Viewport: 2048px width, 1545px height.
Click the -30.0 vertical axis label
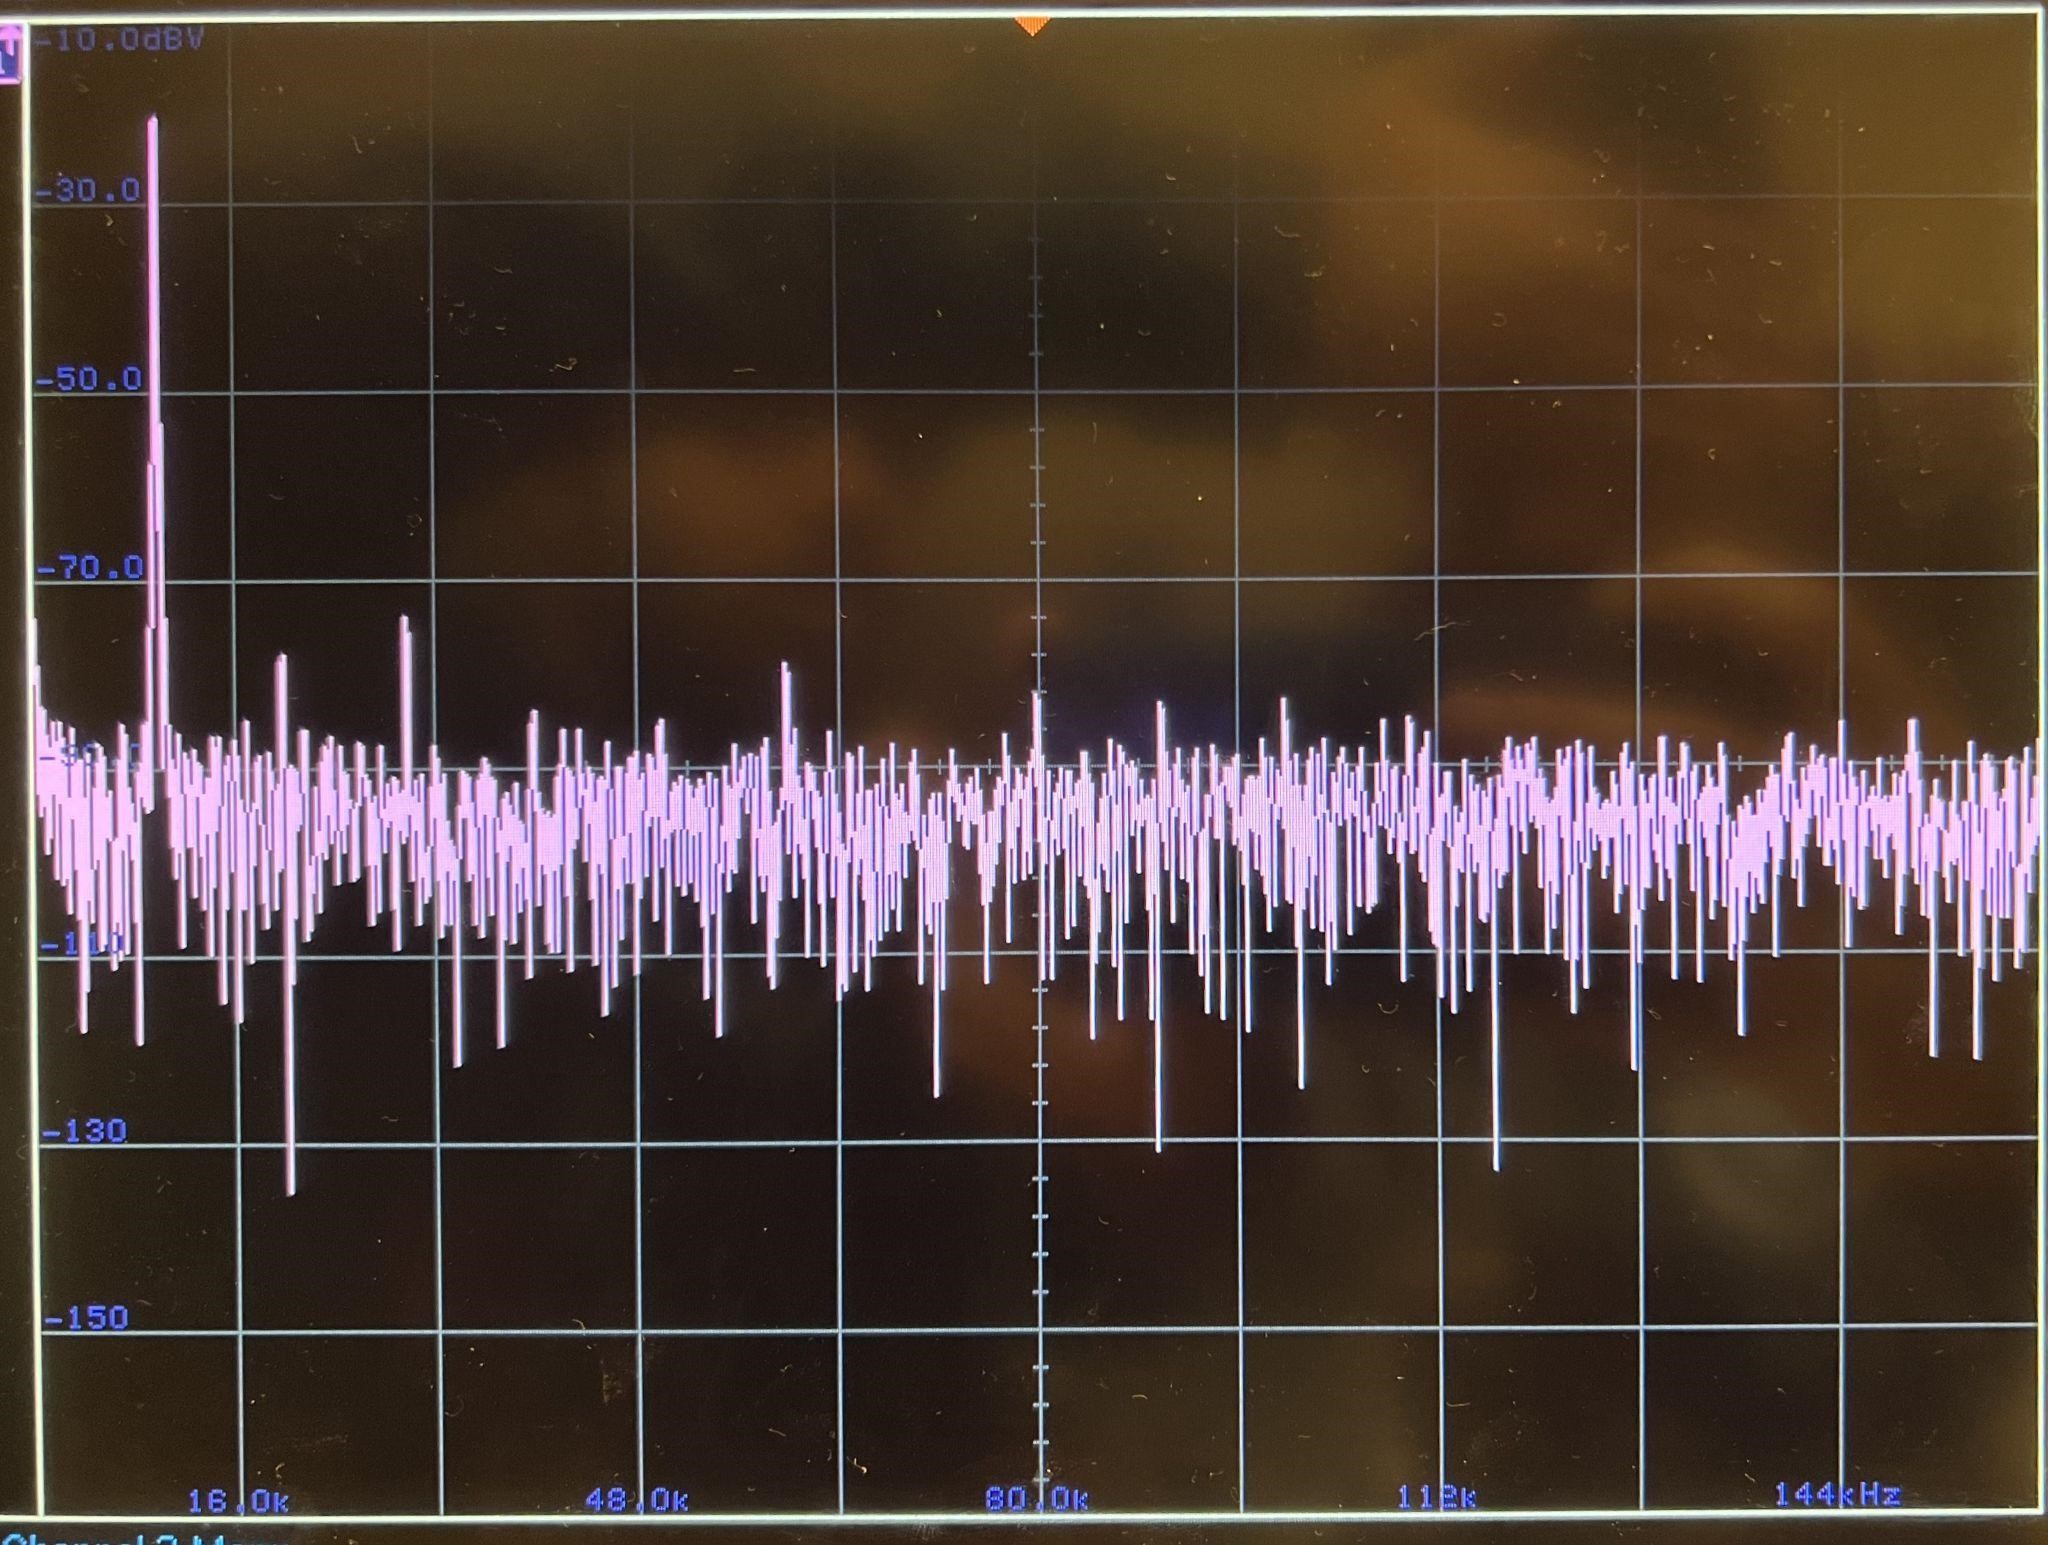[89, 190]
